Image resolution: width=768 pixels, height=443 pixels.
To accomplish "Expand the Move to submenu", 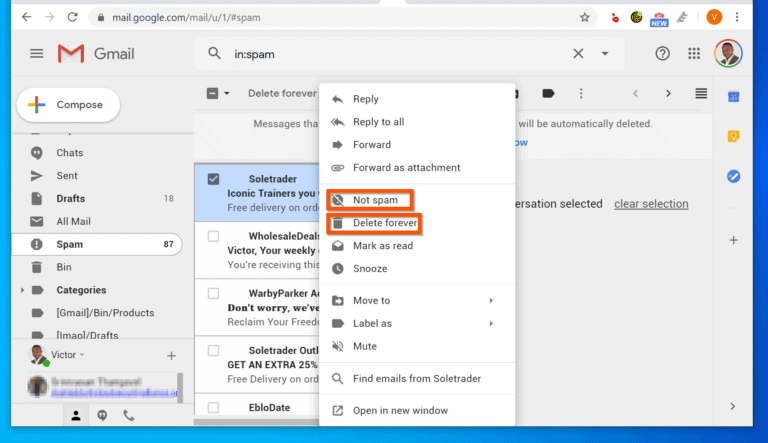I will coord(417,301).
